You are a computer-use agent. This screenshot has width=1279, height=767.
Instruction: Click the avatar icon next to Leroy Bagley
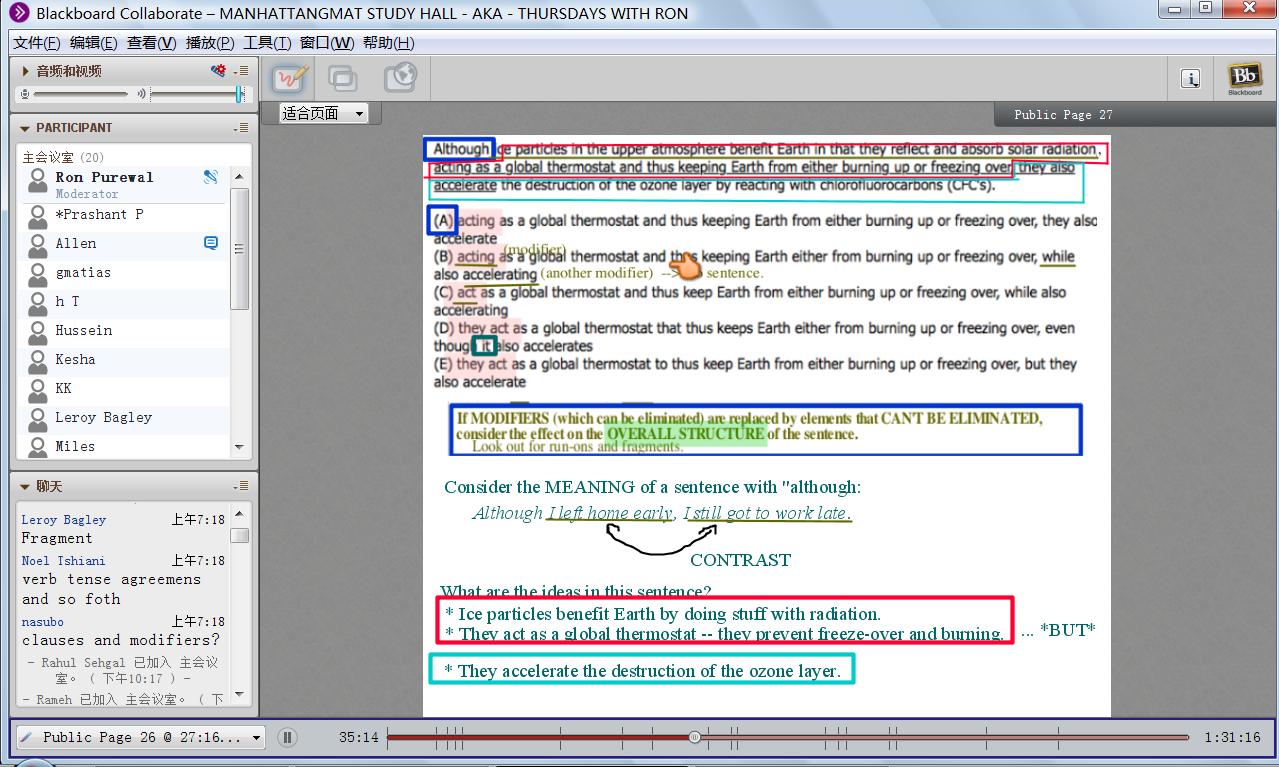tap(38, 418)
